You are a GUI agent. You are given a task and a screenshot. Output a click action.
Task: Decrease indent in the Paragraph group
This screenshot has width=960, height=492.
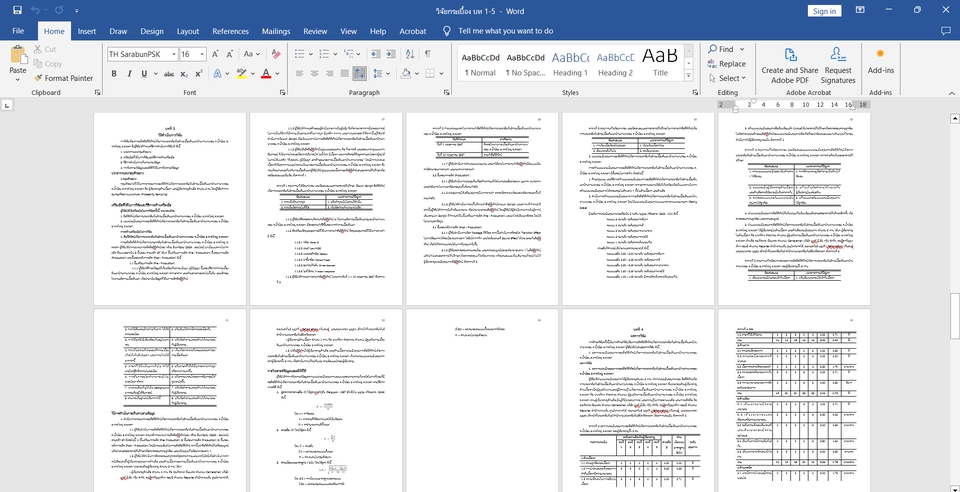[x=375, y=54]
